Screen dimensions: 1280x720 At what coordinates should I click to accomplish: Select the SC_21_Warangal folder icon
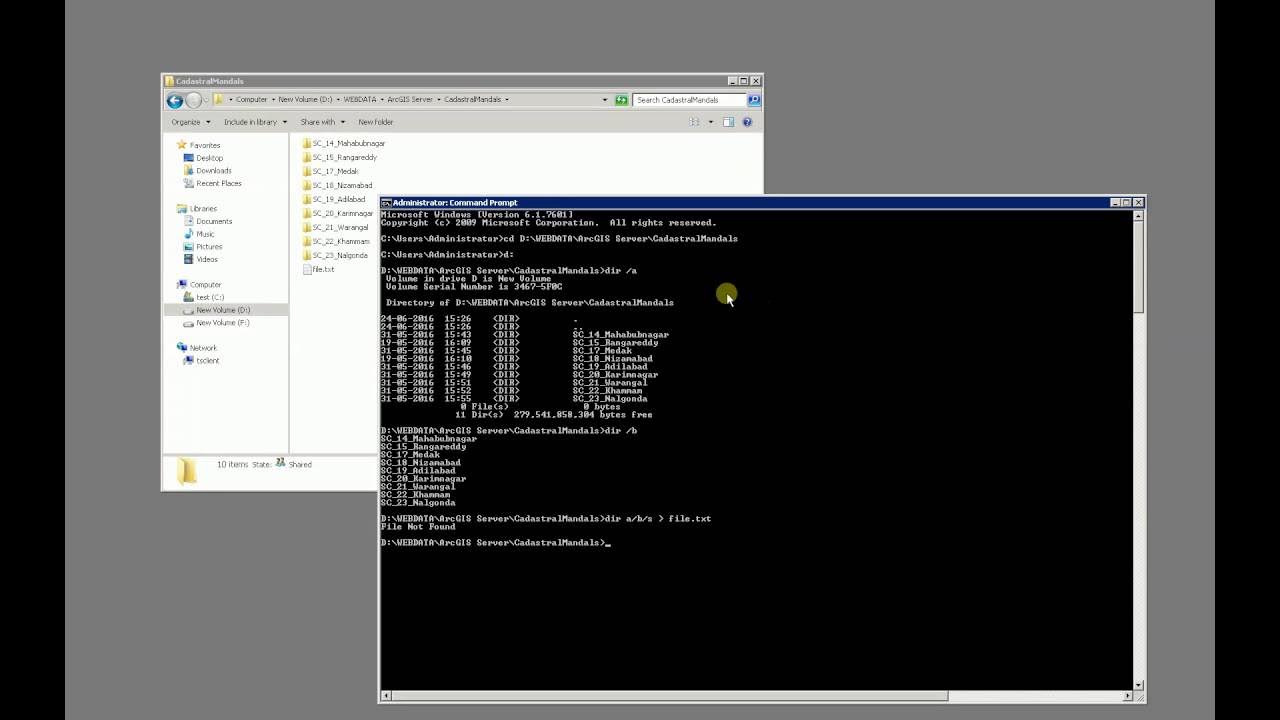click(x=307, y=227)
